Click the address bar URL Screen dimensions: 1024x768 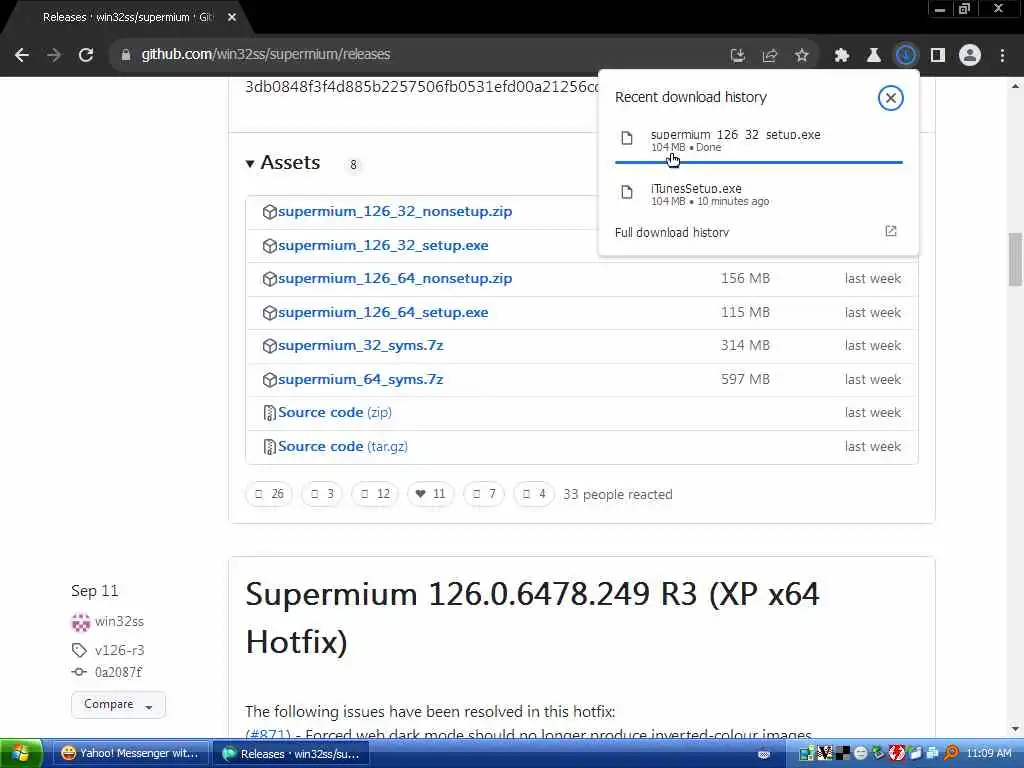pos(265,54)
